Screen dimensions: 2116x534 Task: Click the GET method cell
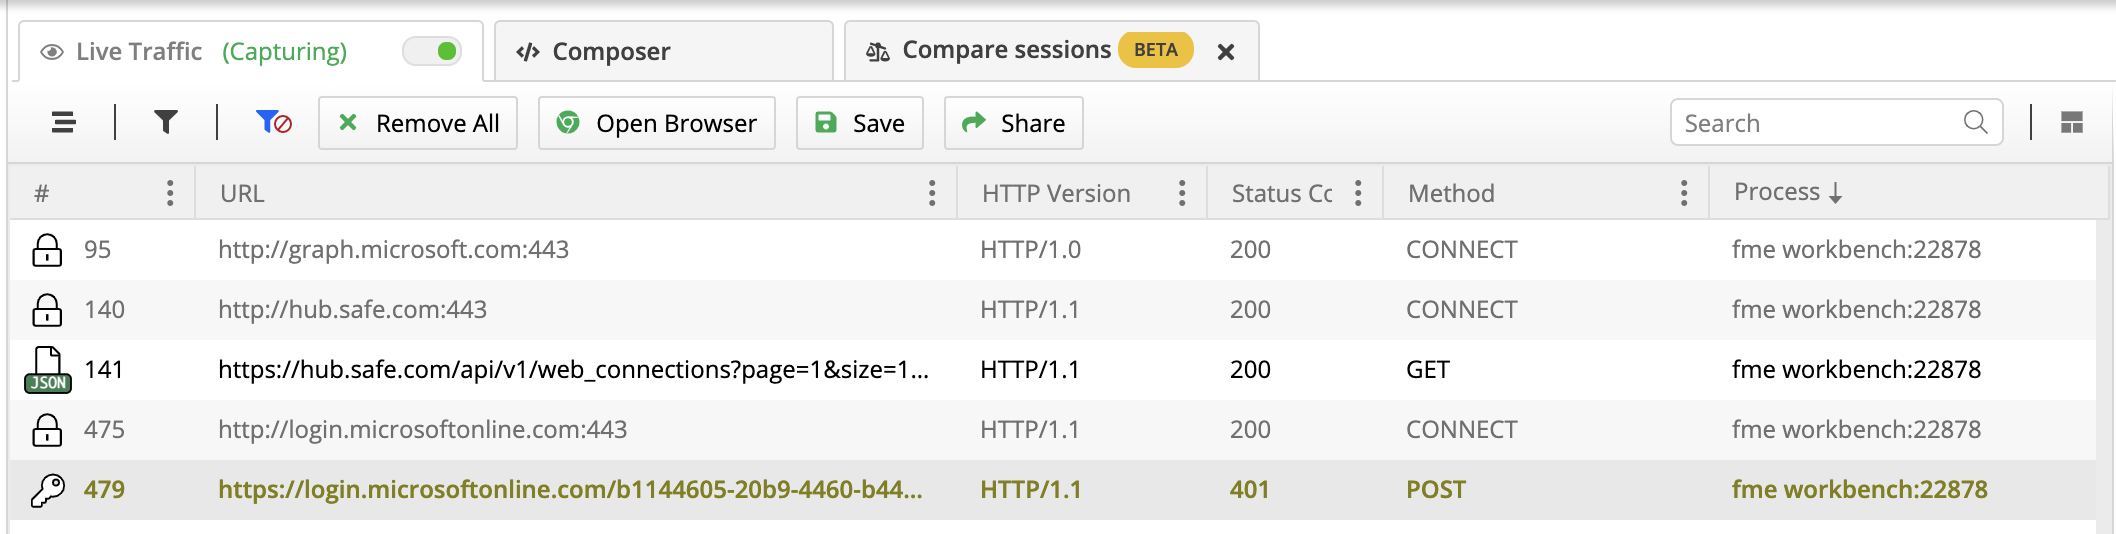point(1428,369)
